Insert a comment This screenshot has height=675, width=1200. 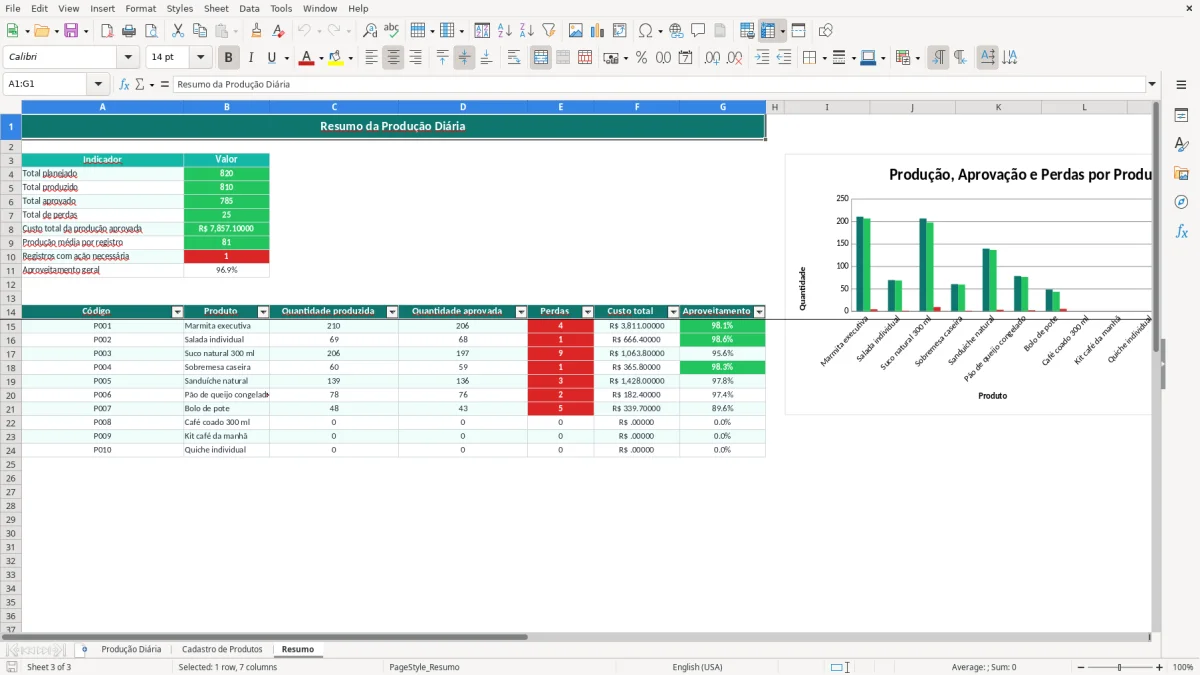click(x=698, y=31)
